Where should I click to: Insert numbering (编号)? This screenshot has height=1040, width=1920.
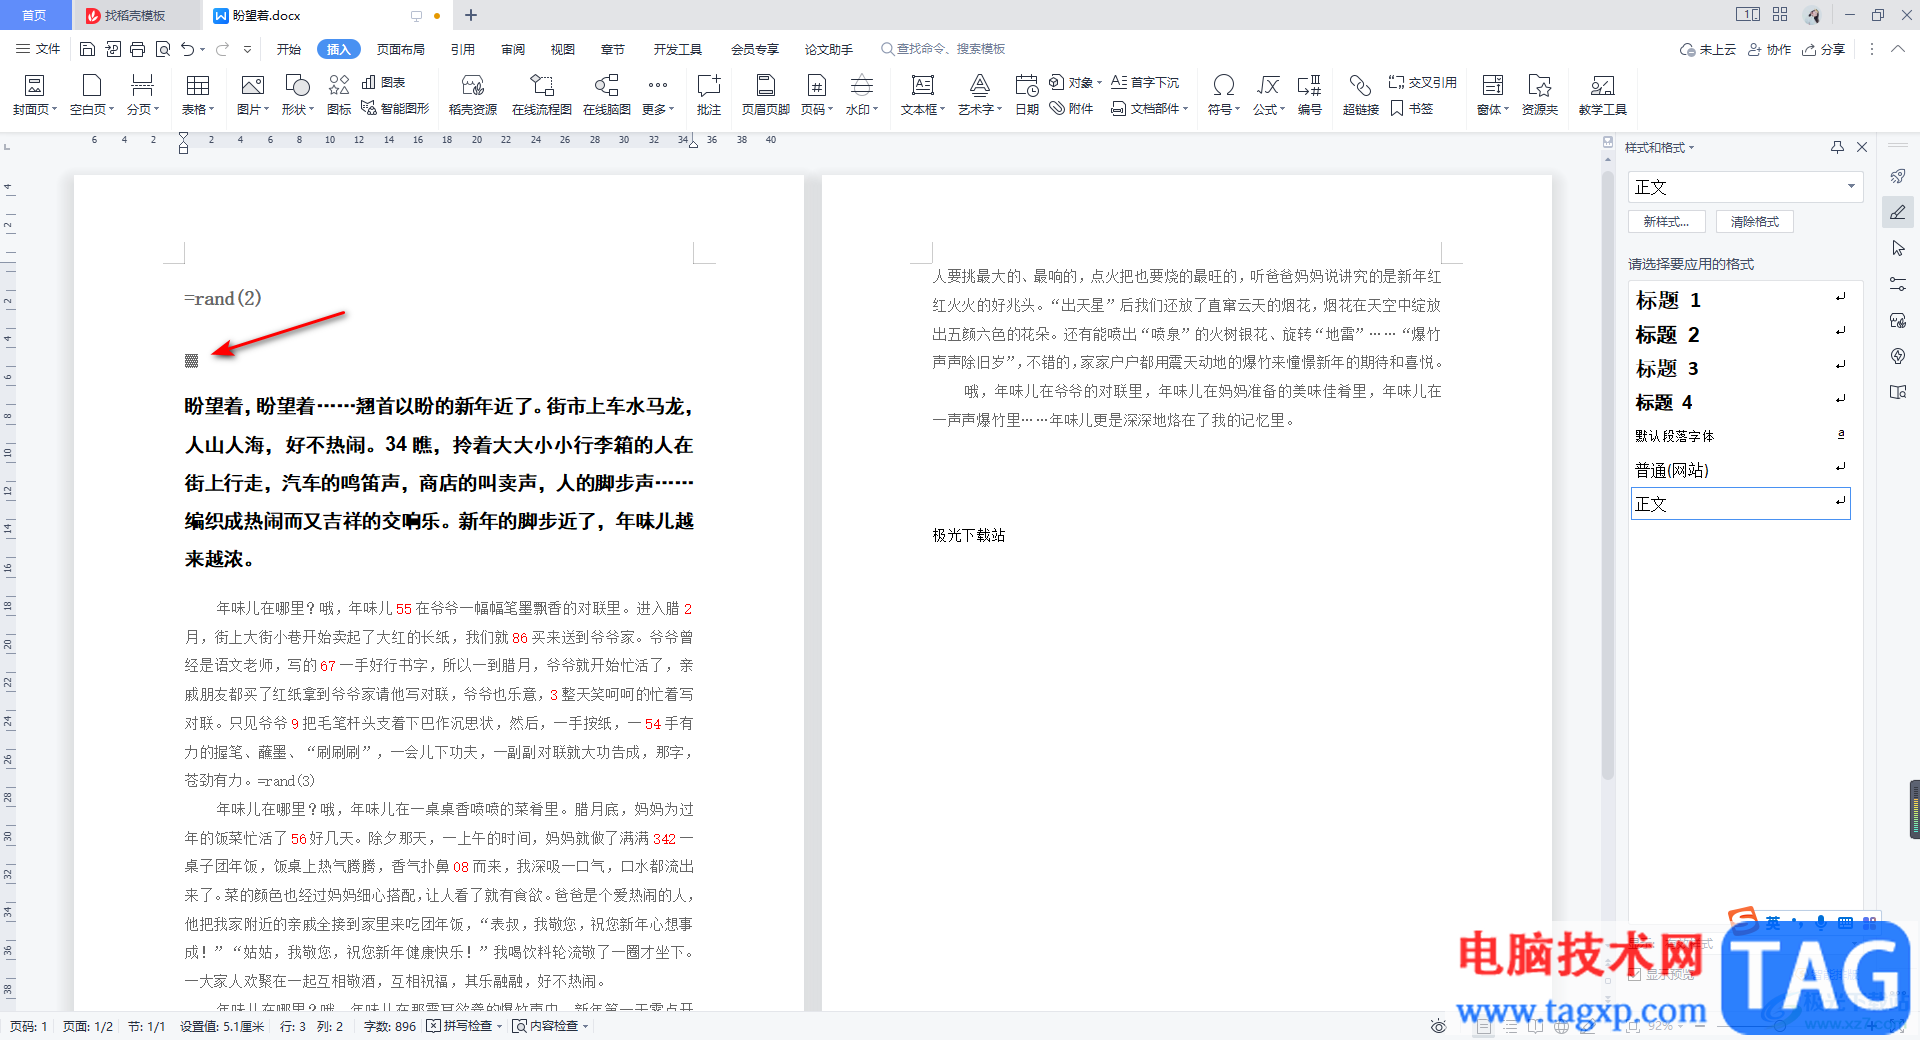coord(1310,95)
